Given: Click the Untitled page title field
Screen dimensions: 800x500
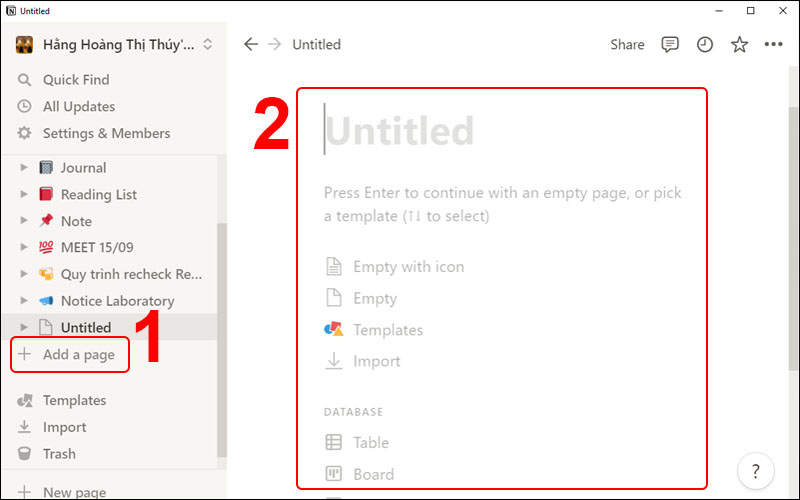Looking at the screenshot, I should [x=400, y=131].
